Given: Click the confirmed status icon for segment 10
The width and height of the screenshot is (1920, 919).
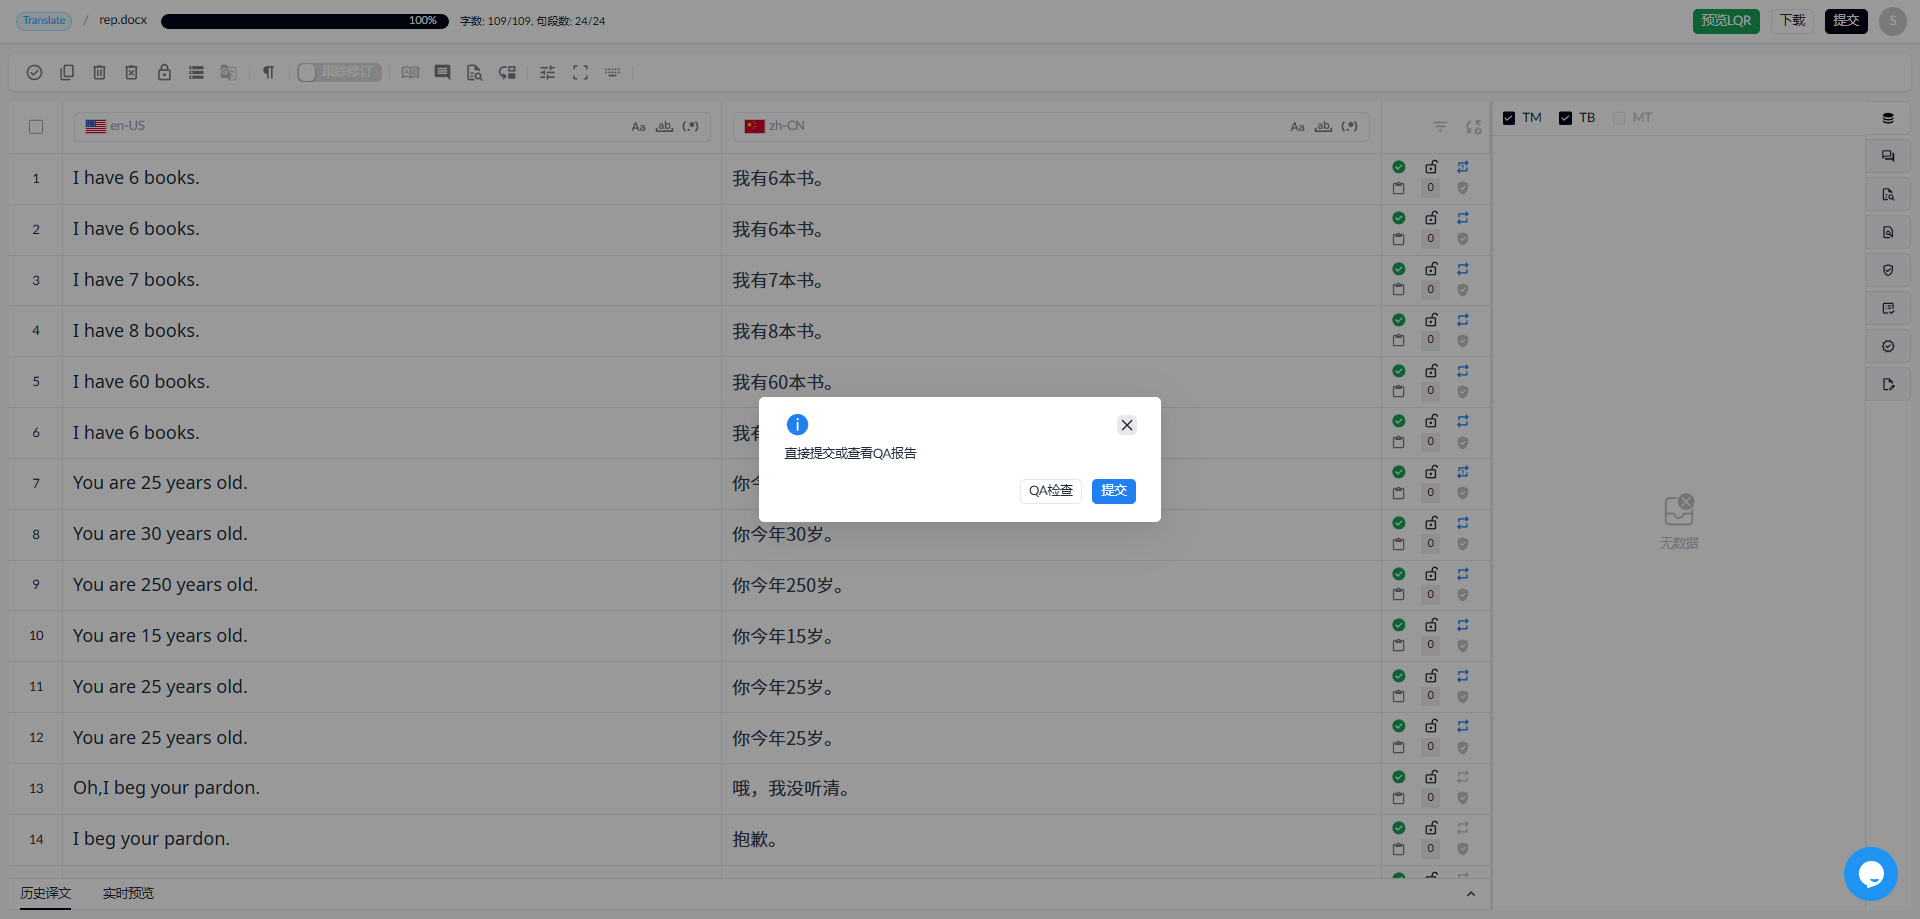Looking at the screenshot, I should pyautogui.click(x=1399, y=625).
